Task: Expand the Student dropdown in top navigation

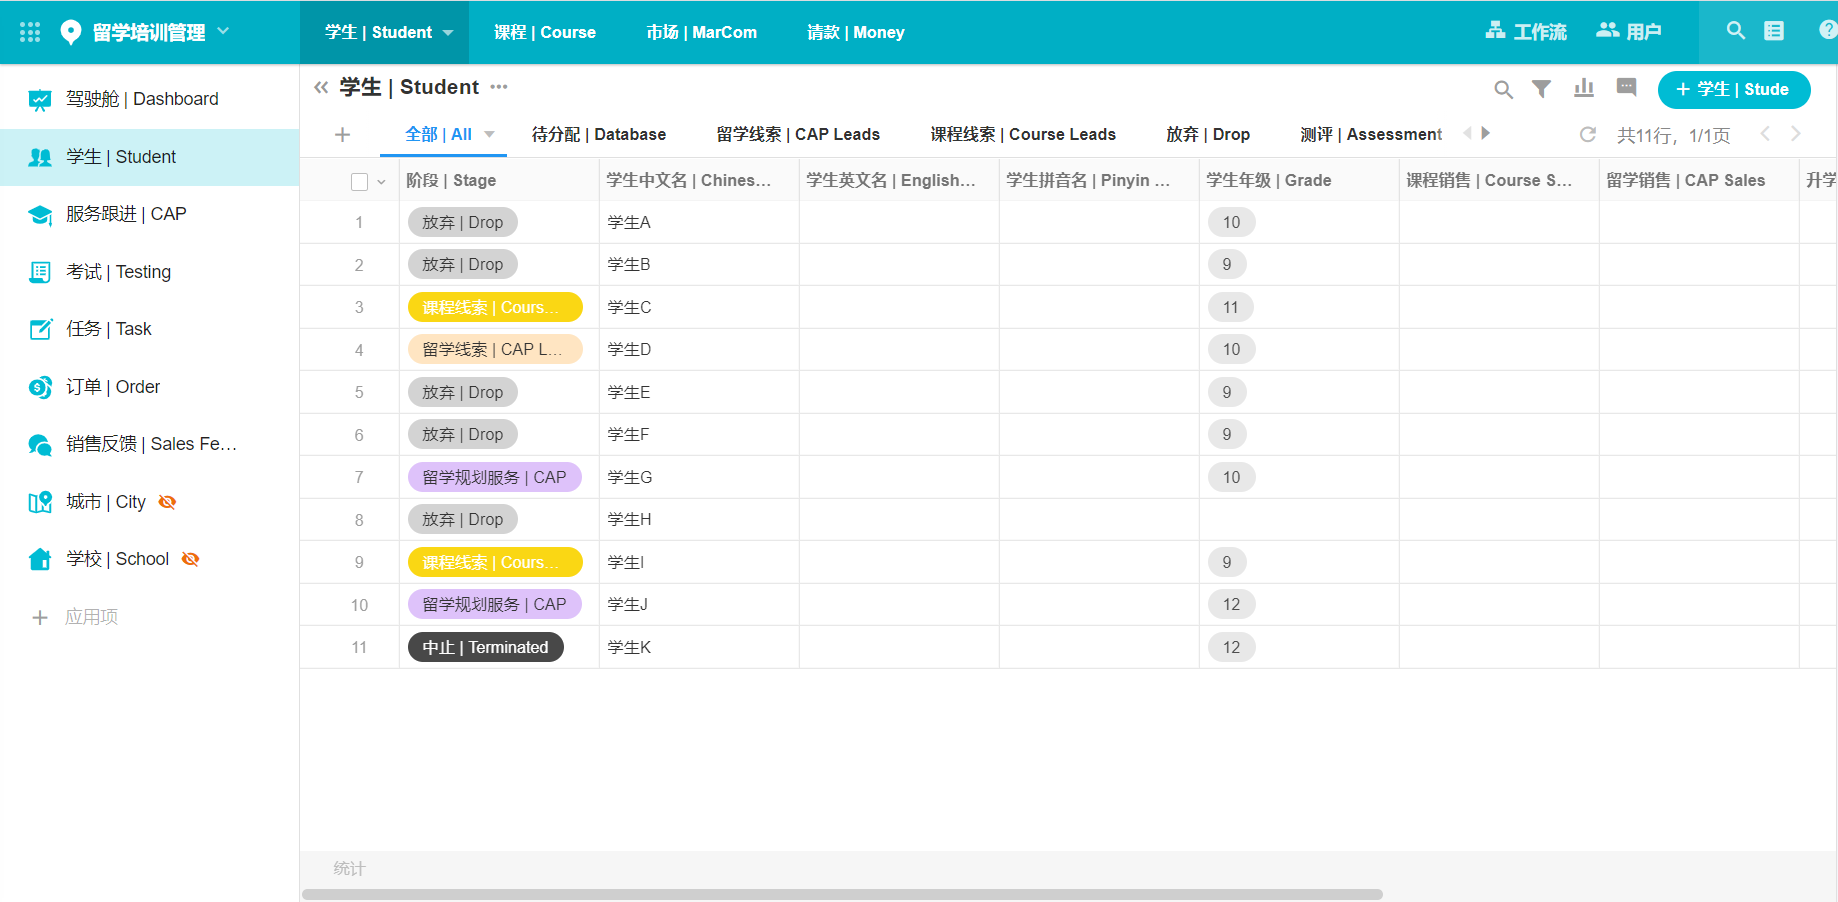Action: point(448,33)
